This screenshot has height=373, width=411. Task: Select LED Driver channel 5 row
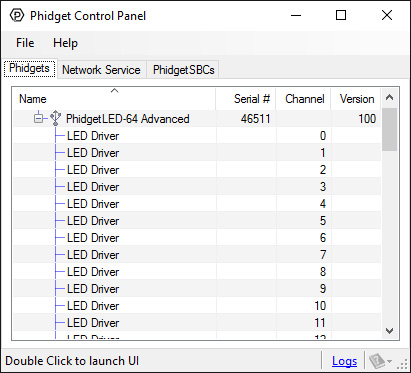(197, 221)
